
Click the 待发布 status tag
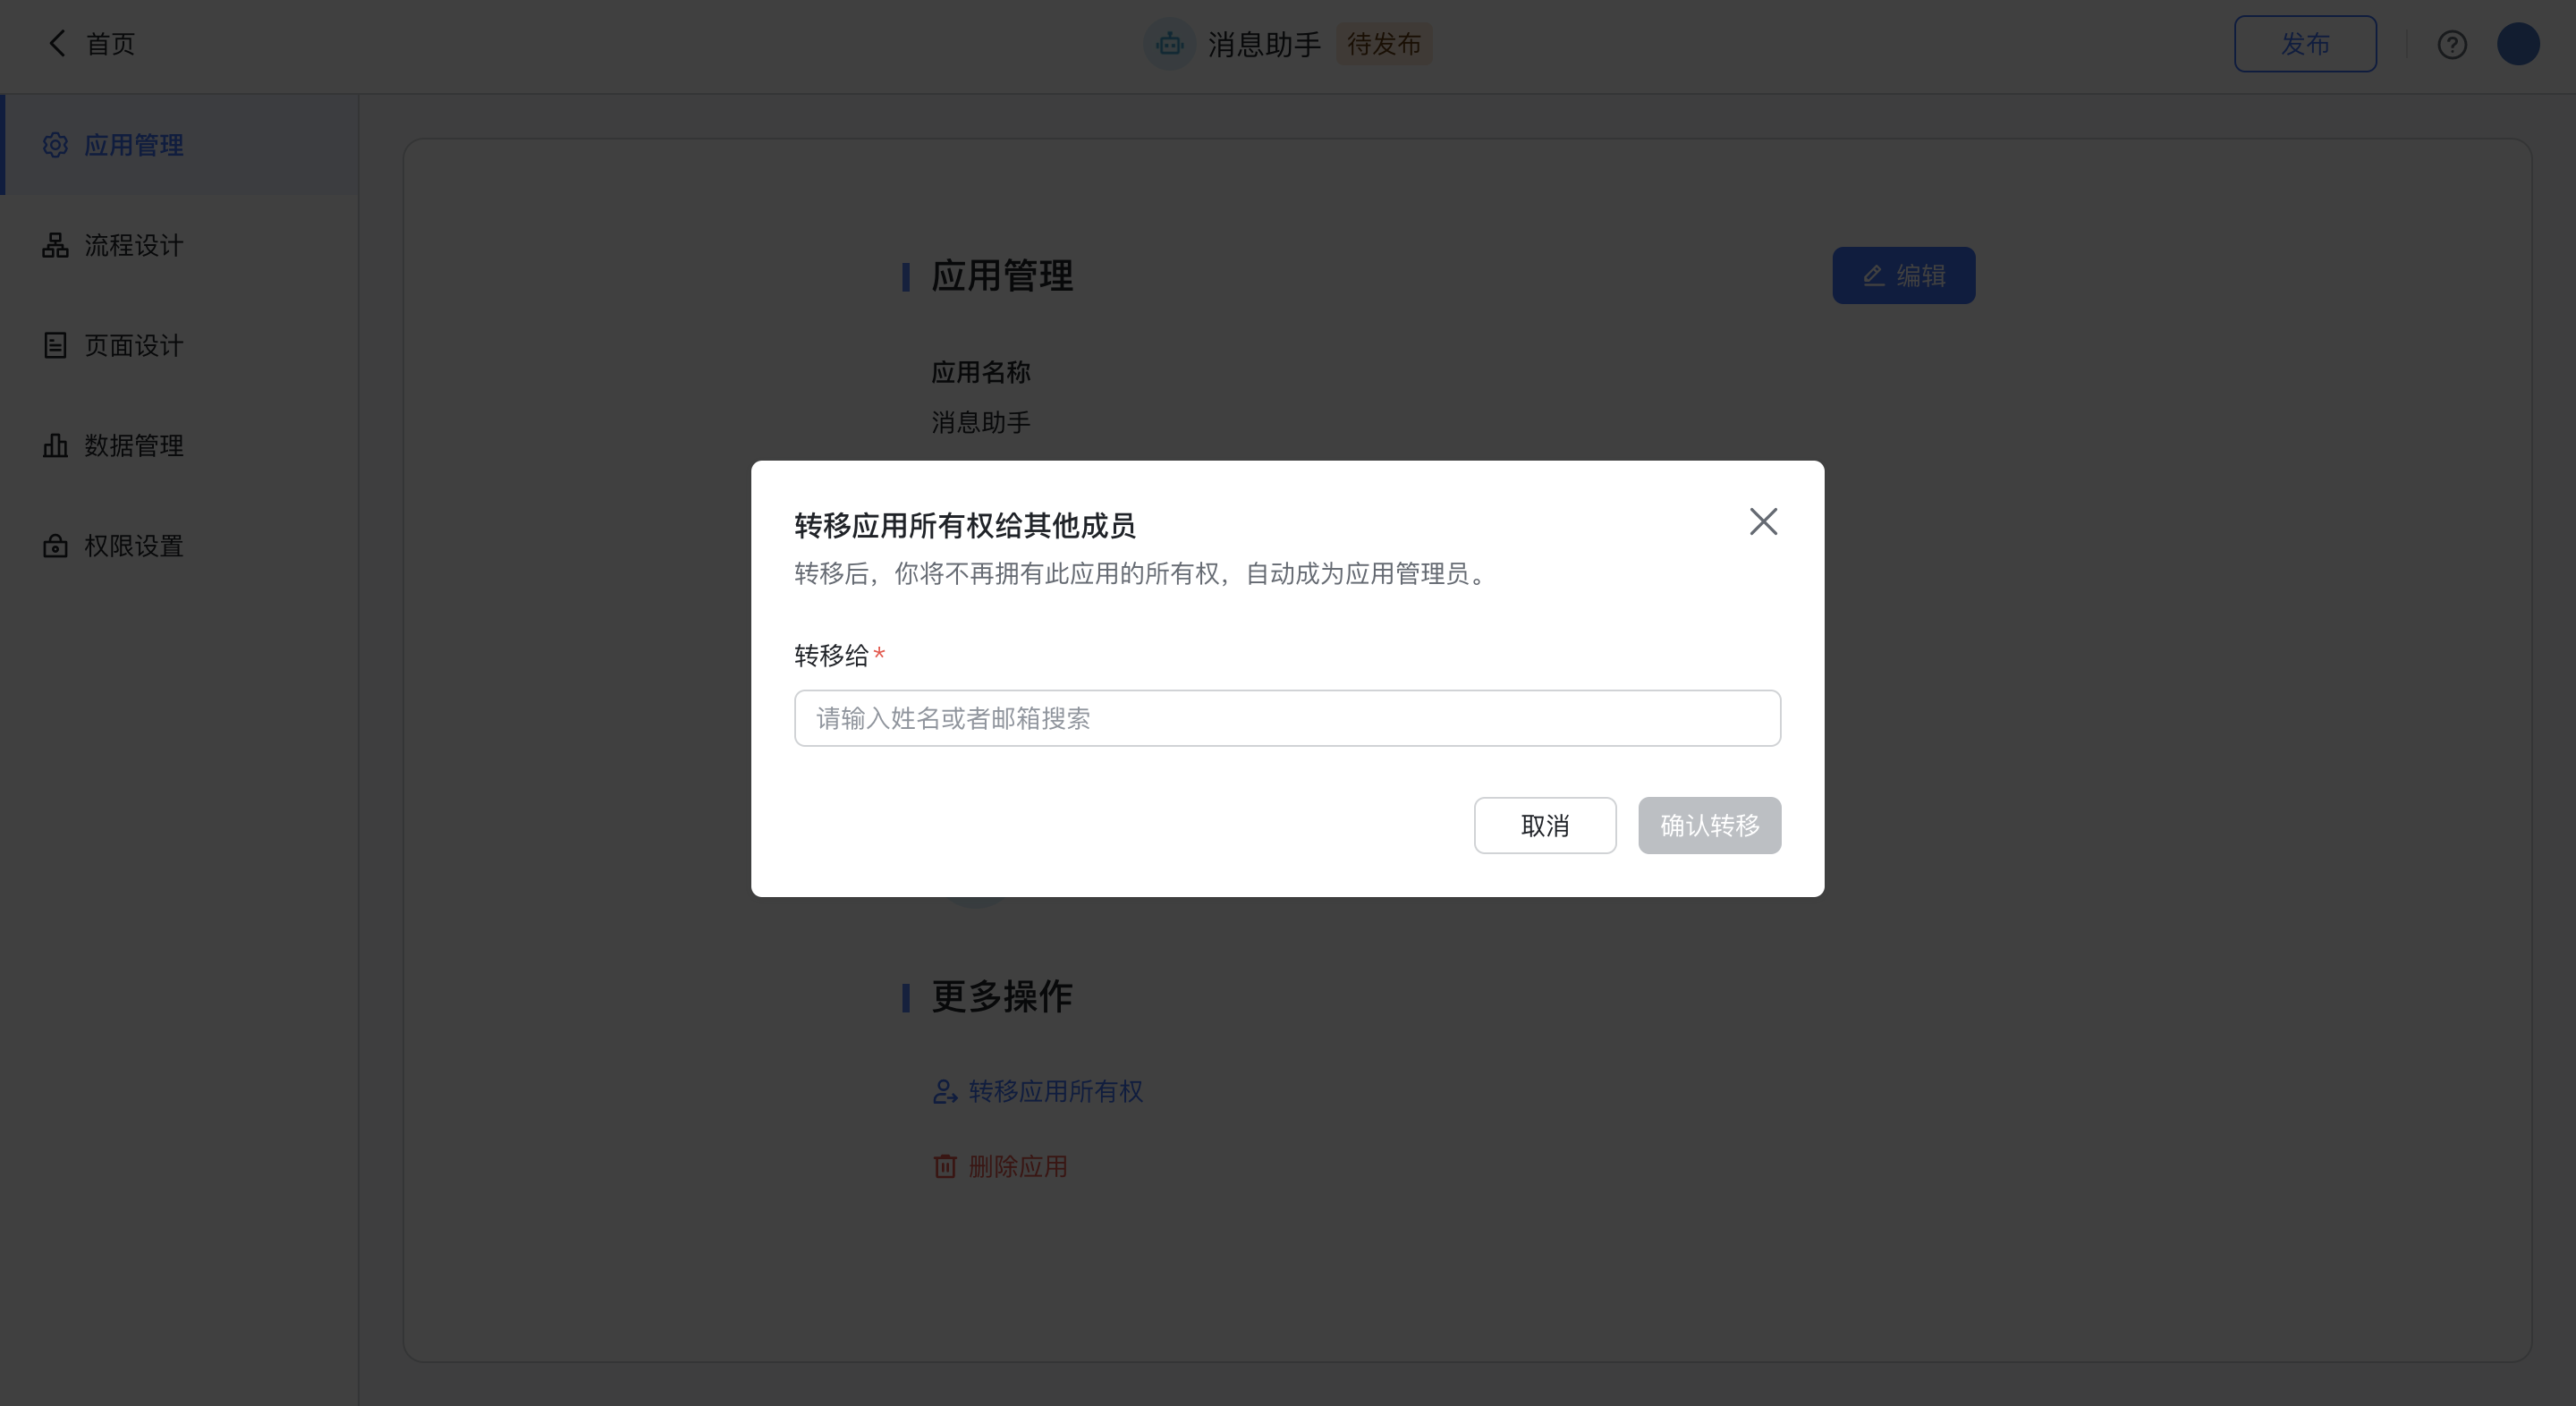1384,44
